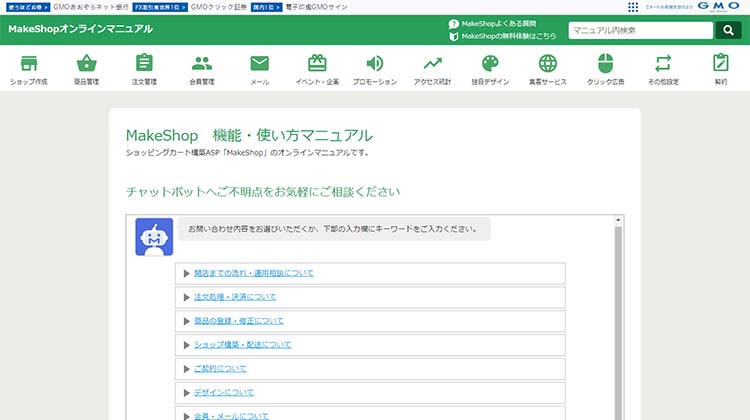Open the 契約 contract pen icon
The height and width of the screenshot is (420, 750).
point(721,63)
